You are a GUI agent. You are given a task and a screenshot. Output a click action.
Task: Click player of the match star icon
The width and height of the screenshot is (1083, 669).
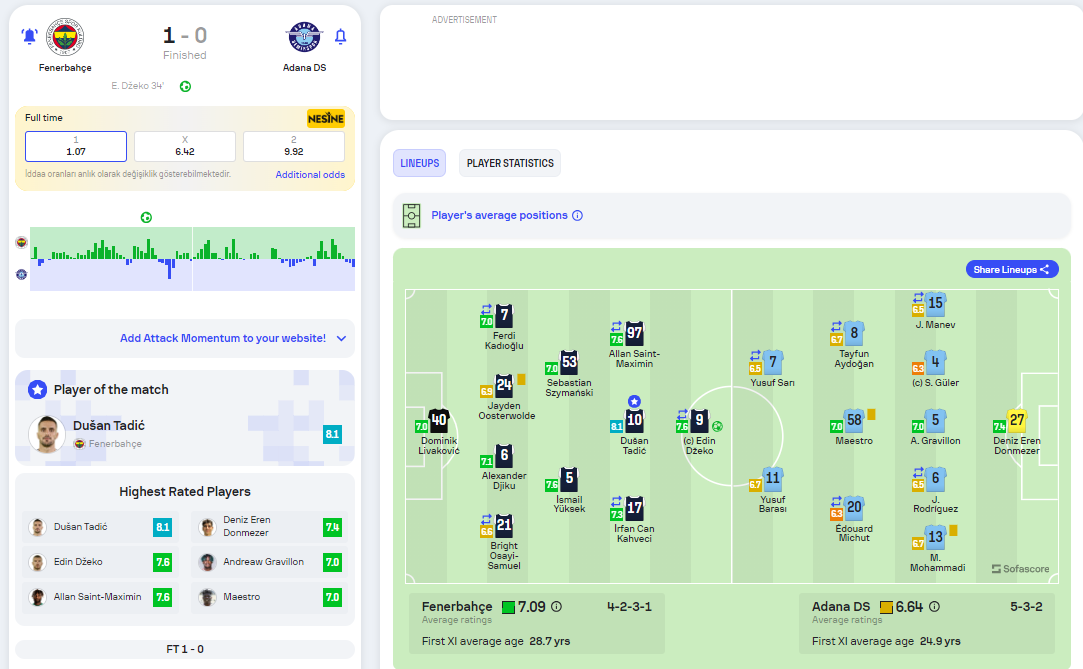(x=37, y=389)
